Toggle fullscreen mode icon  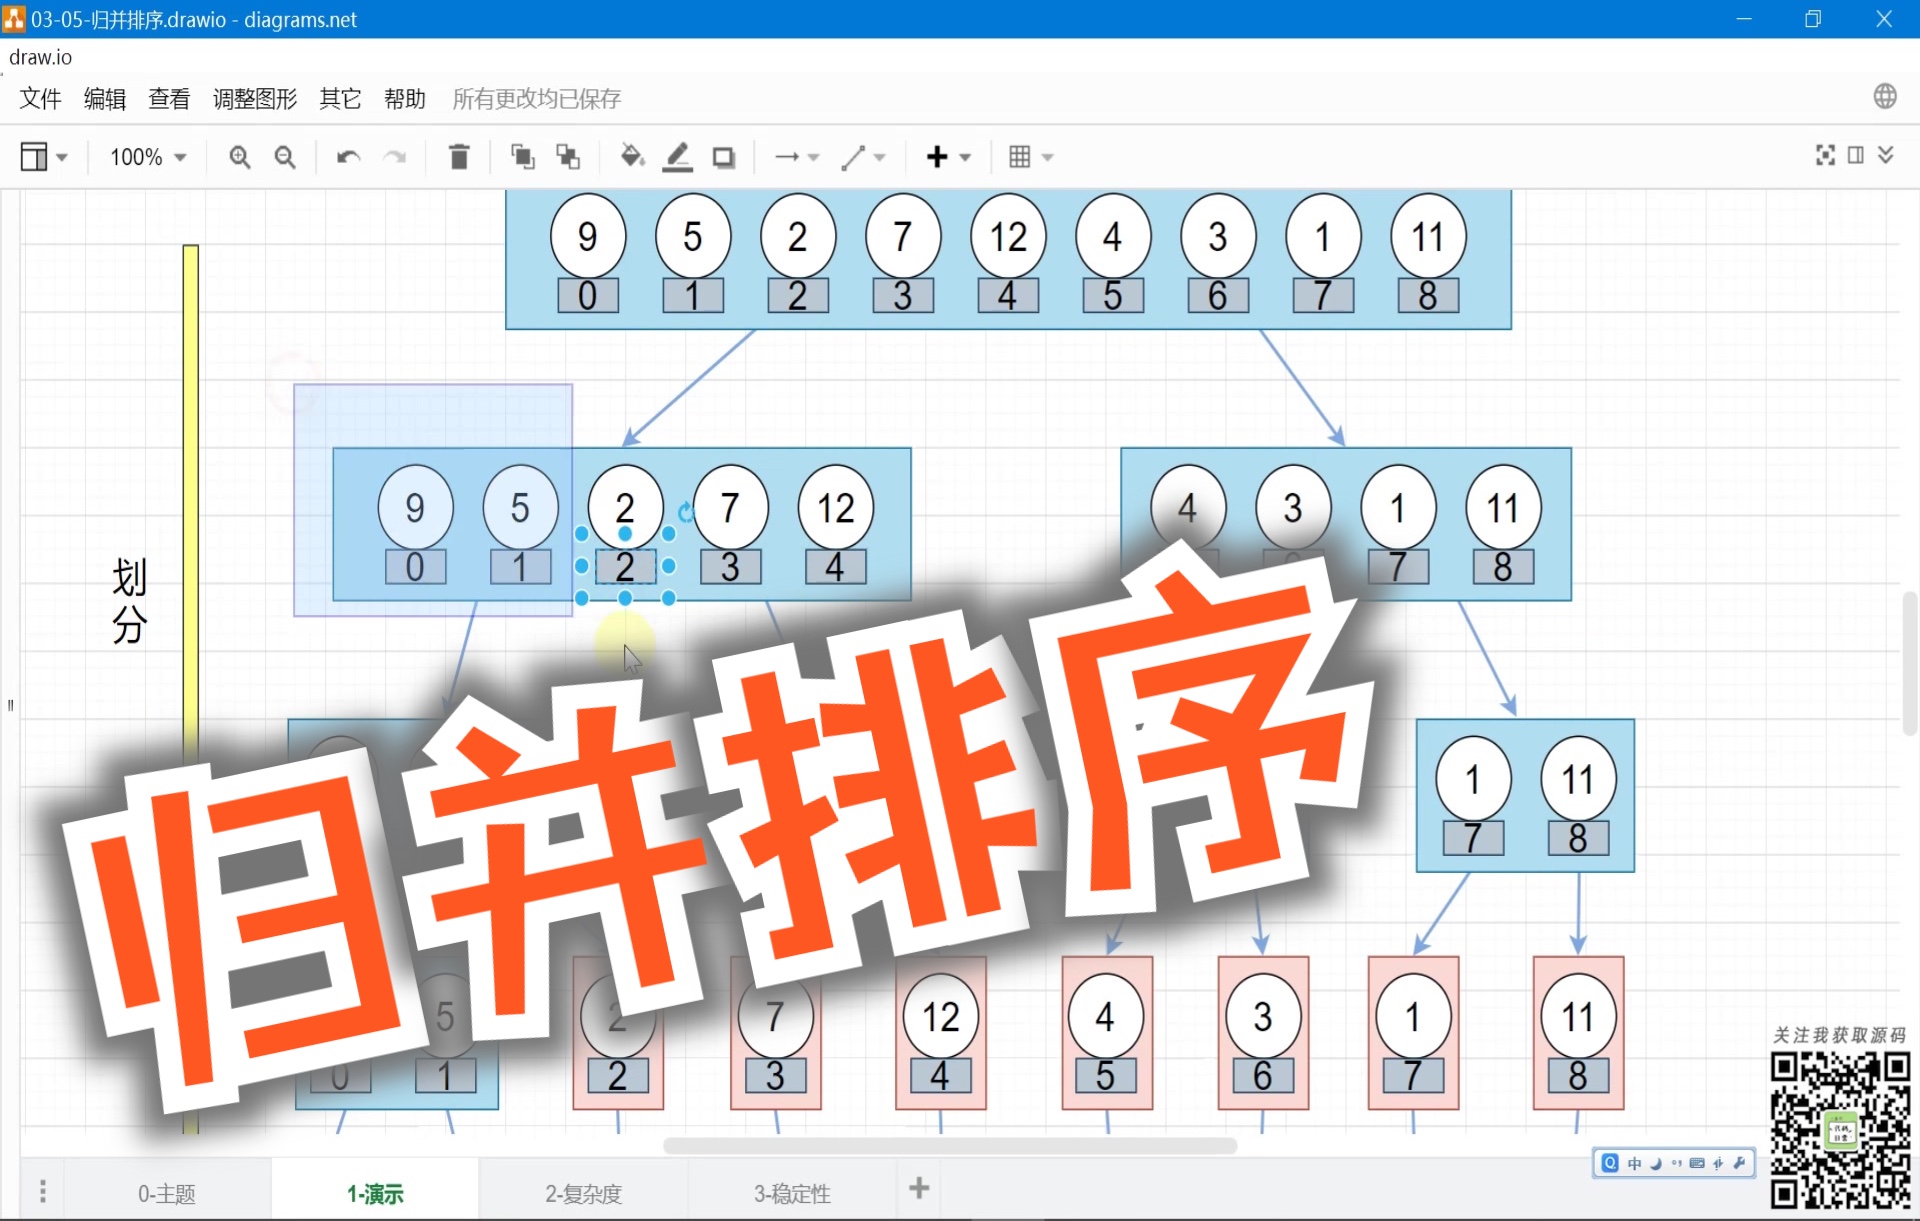point(1825,155)
